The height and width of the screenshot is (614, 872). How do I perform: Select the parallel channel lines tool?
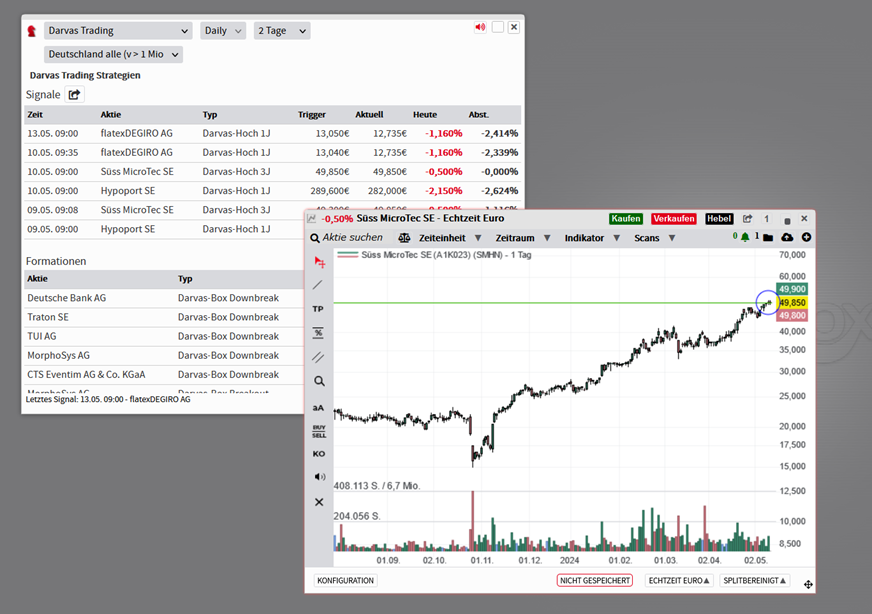coord(318,357)
